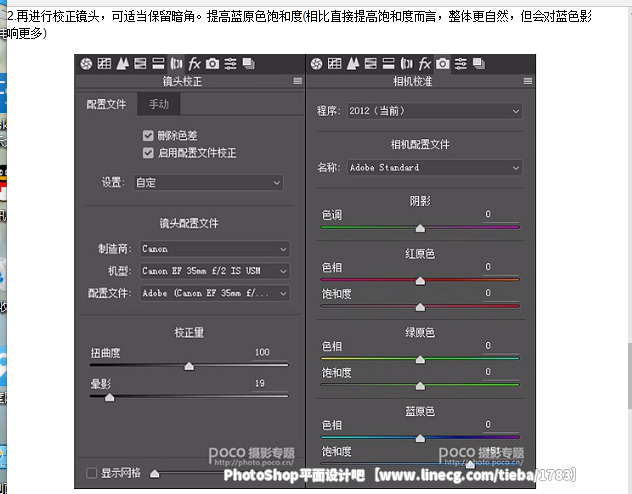Viewport: 632px width, 494px height.
Task: Open Camera Calibration icon in left panel
Action: pos(212,64)
